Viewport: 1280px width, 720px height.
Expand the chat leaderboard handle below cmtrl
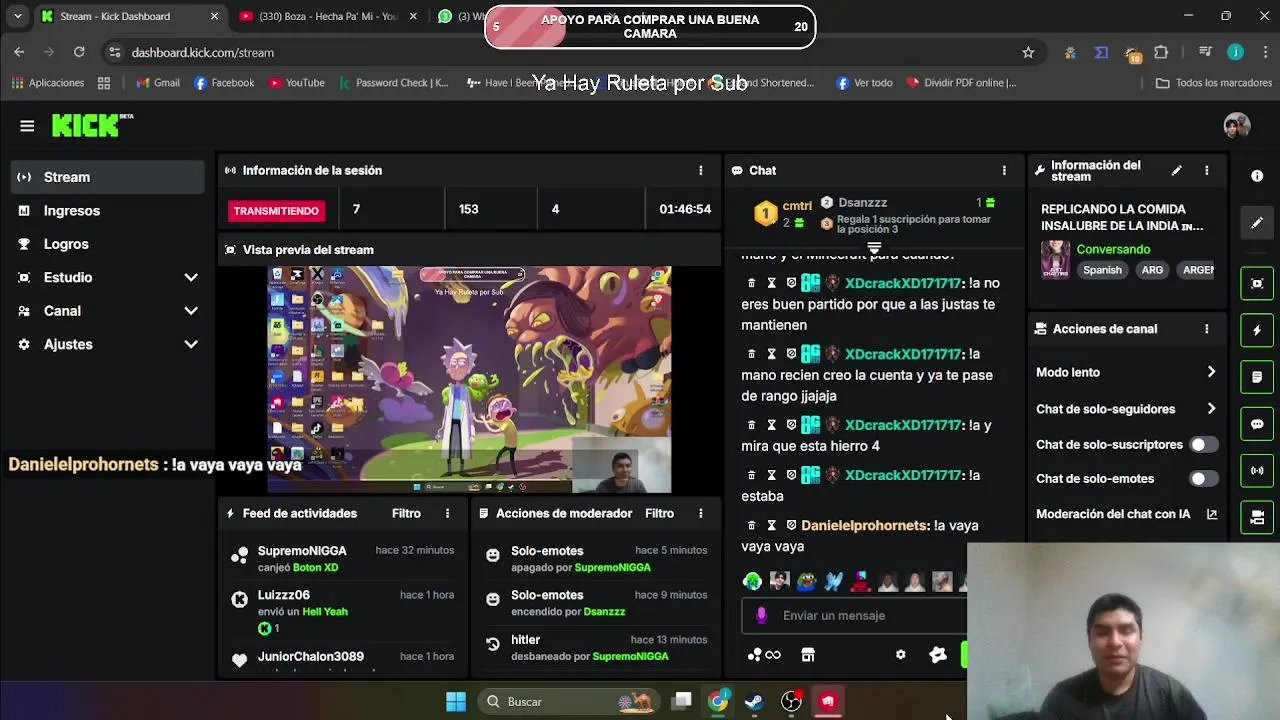pyautogui.click(x=874, y=247)
